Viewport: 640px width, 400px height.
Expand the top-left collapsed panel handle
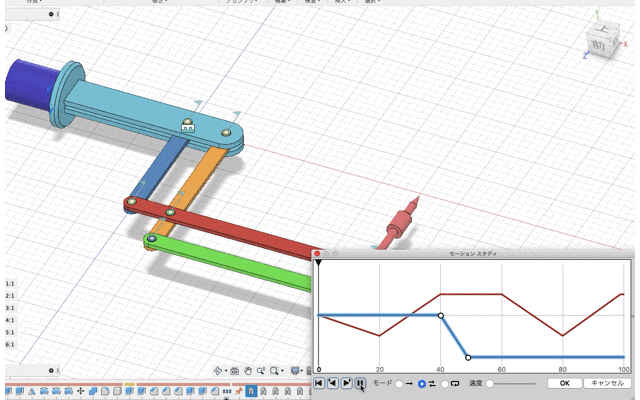point(58,14)
